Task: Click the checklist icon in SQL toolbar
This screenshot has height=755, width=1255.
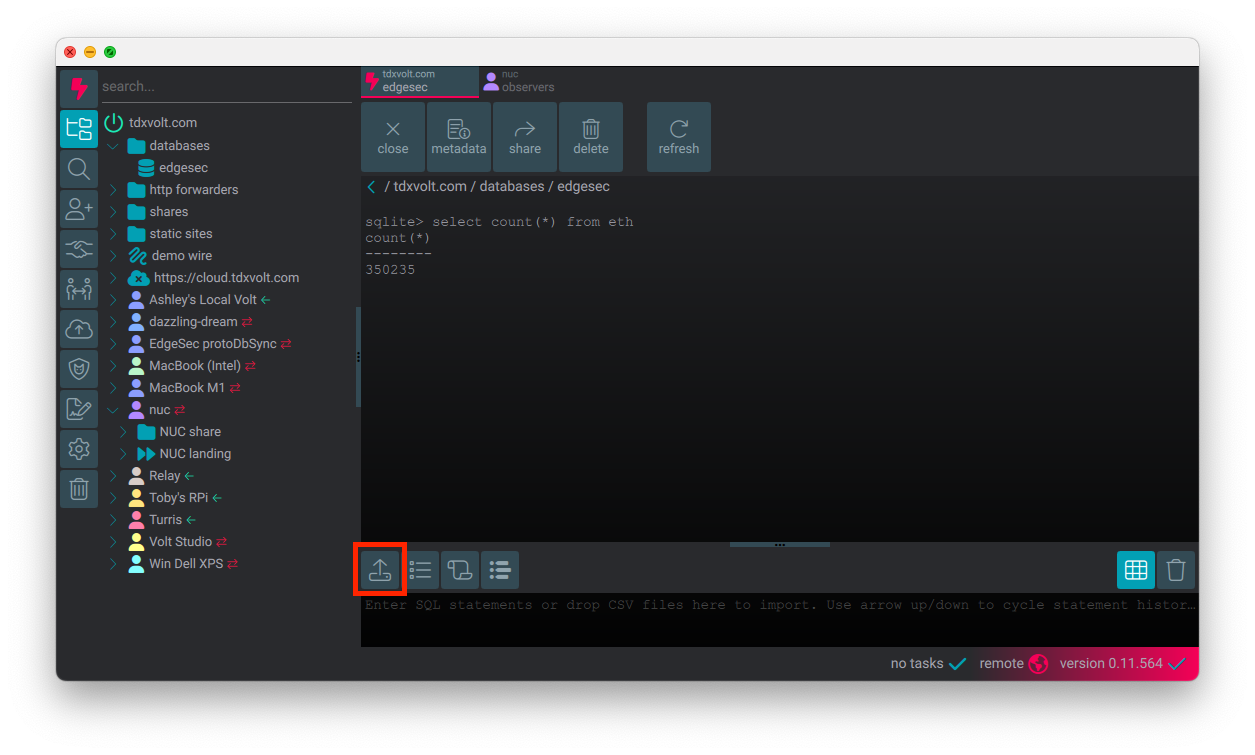Action: [x=420, y=570]
